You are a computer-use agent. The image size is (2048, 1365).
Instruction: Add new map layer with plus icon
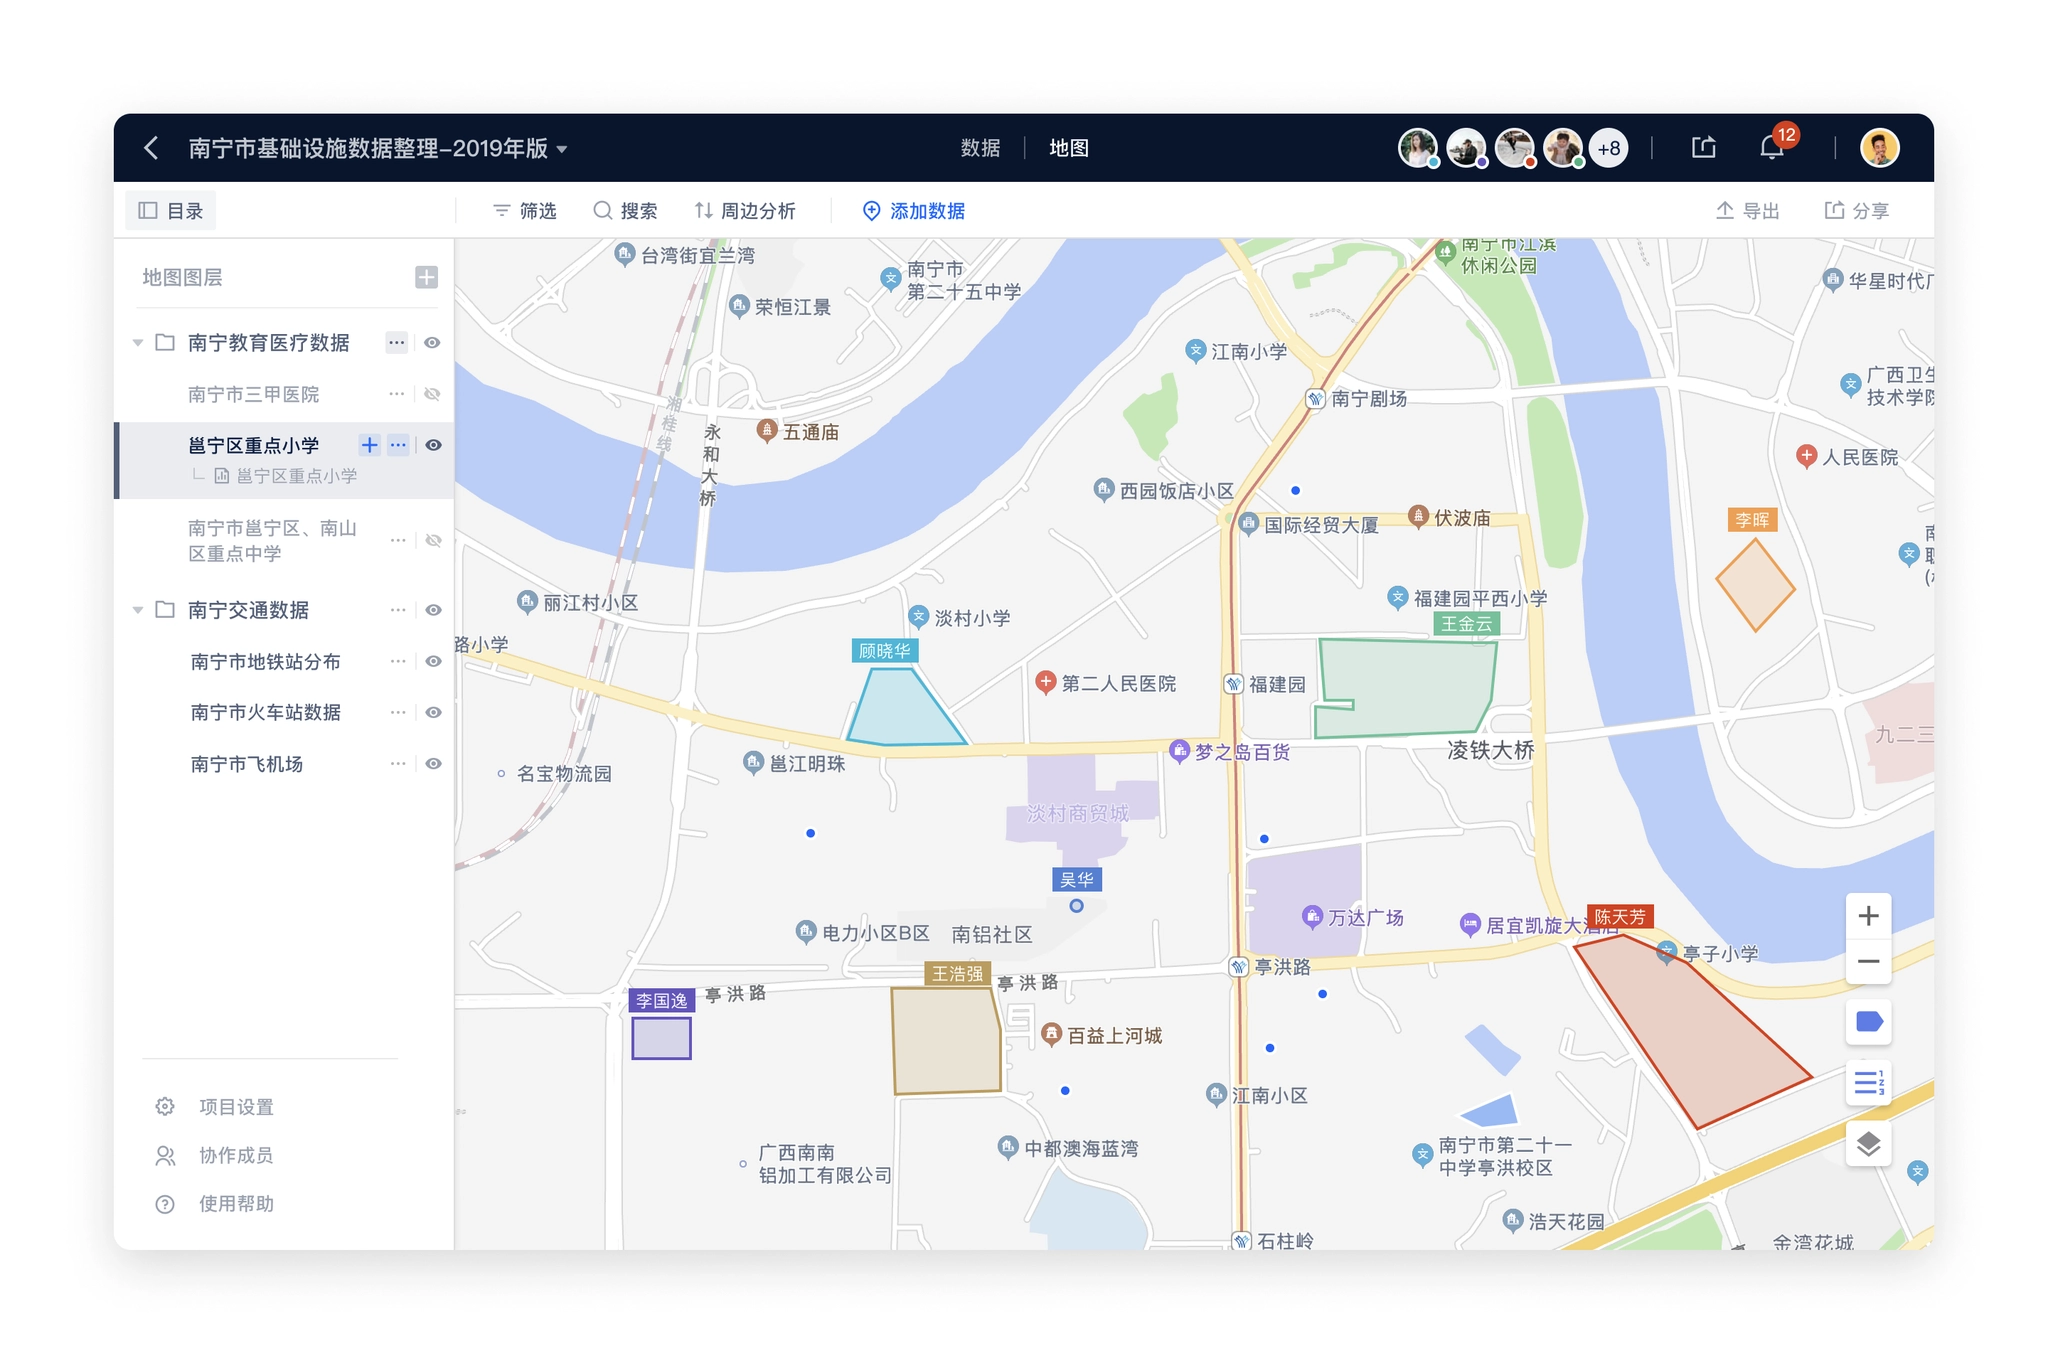click(426, 277)
